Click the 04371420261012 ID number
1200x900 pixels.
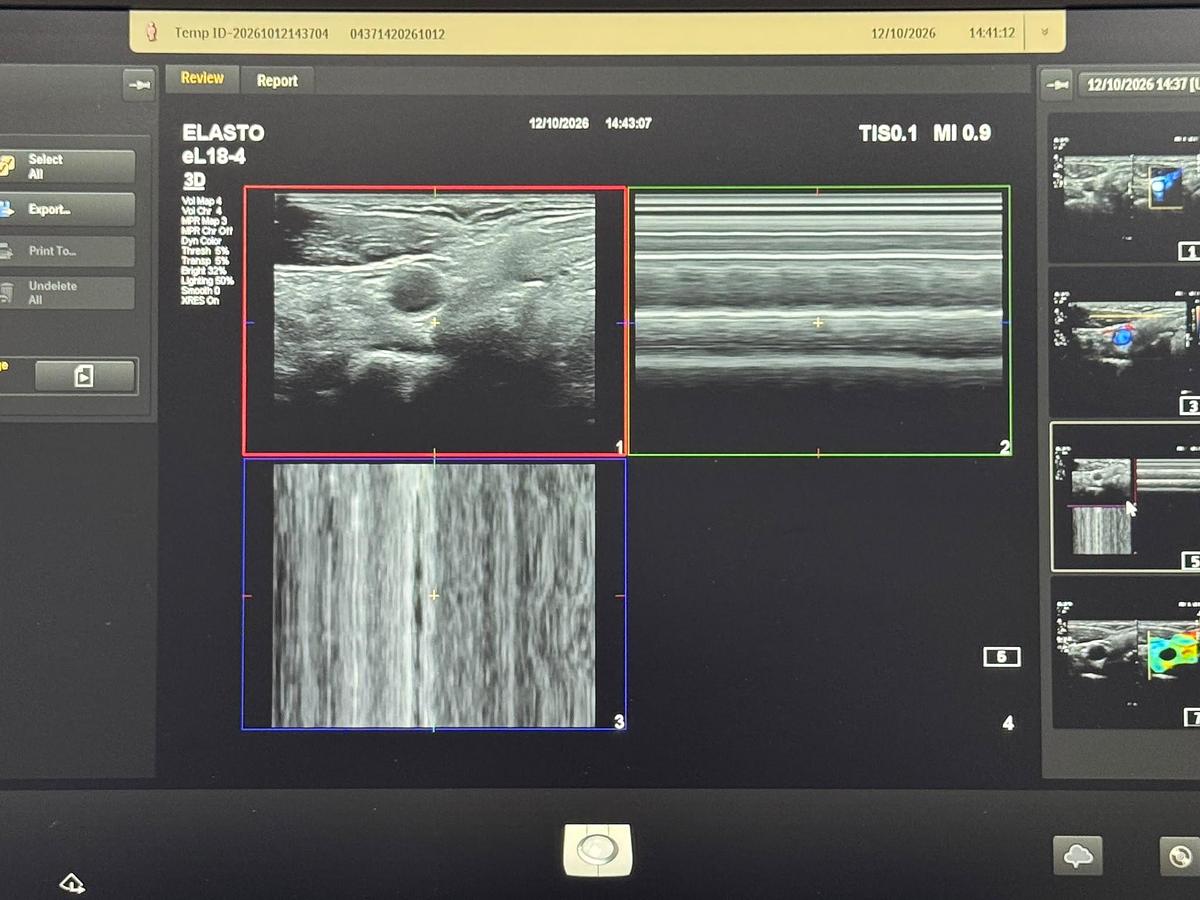coord(397,34)
